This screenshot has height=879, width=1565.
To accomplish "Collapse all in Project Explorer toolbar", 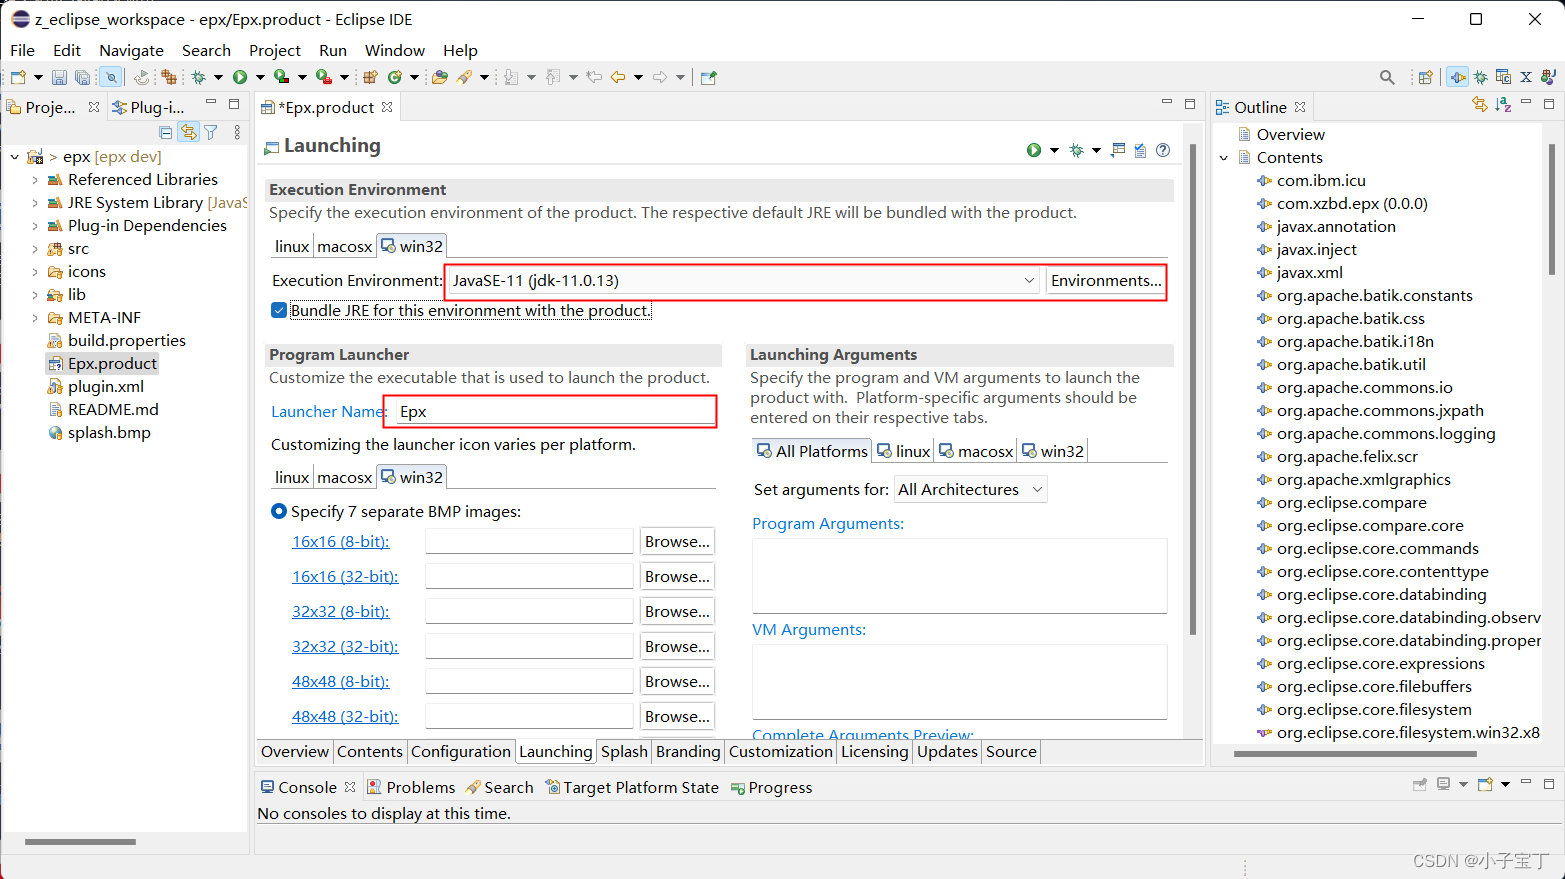I will [x=166, y=132].
